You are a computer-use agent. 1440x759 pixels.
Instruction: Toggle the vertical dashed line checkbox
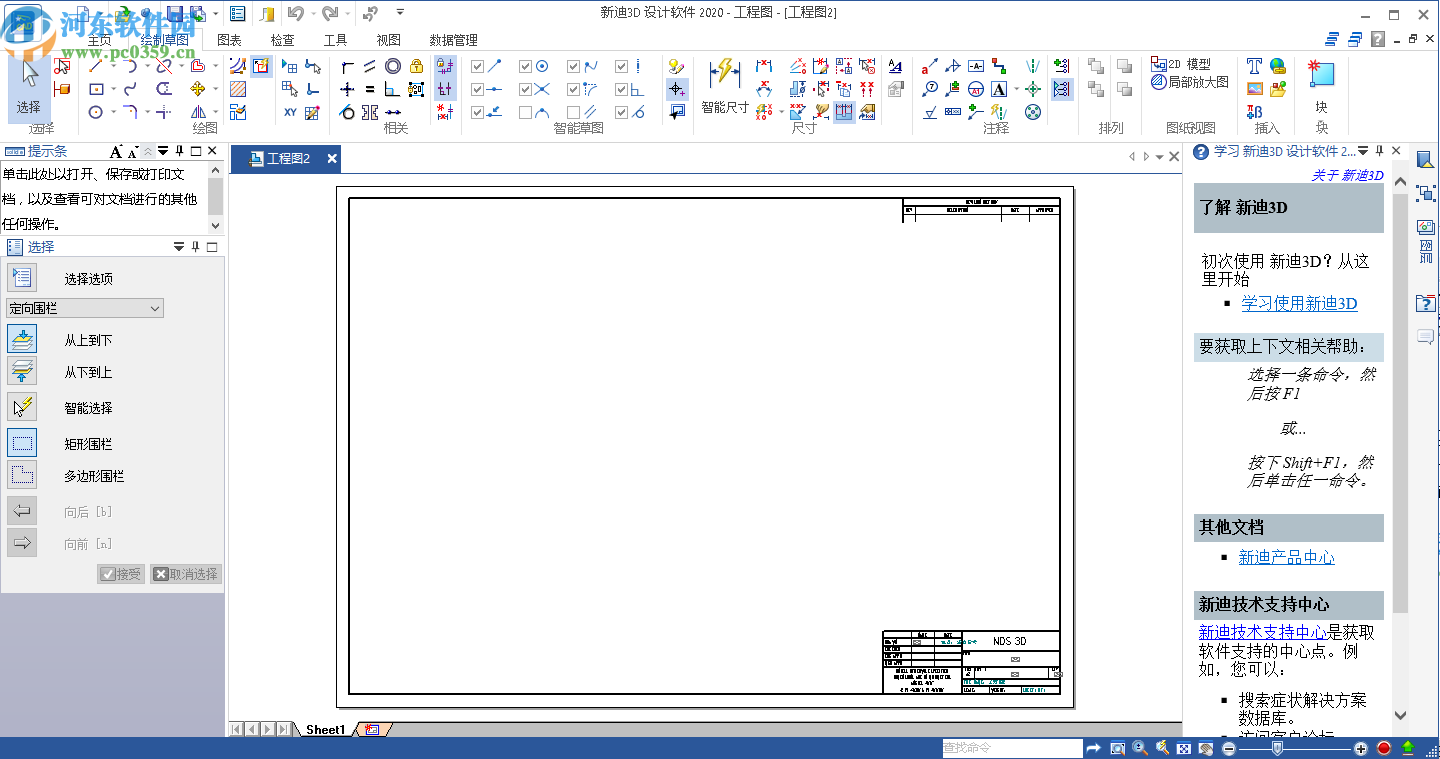tap(622, 66)
